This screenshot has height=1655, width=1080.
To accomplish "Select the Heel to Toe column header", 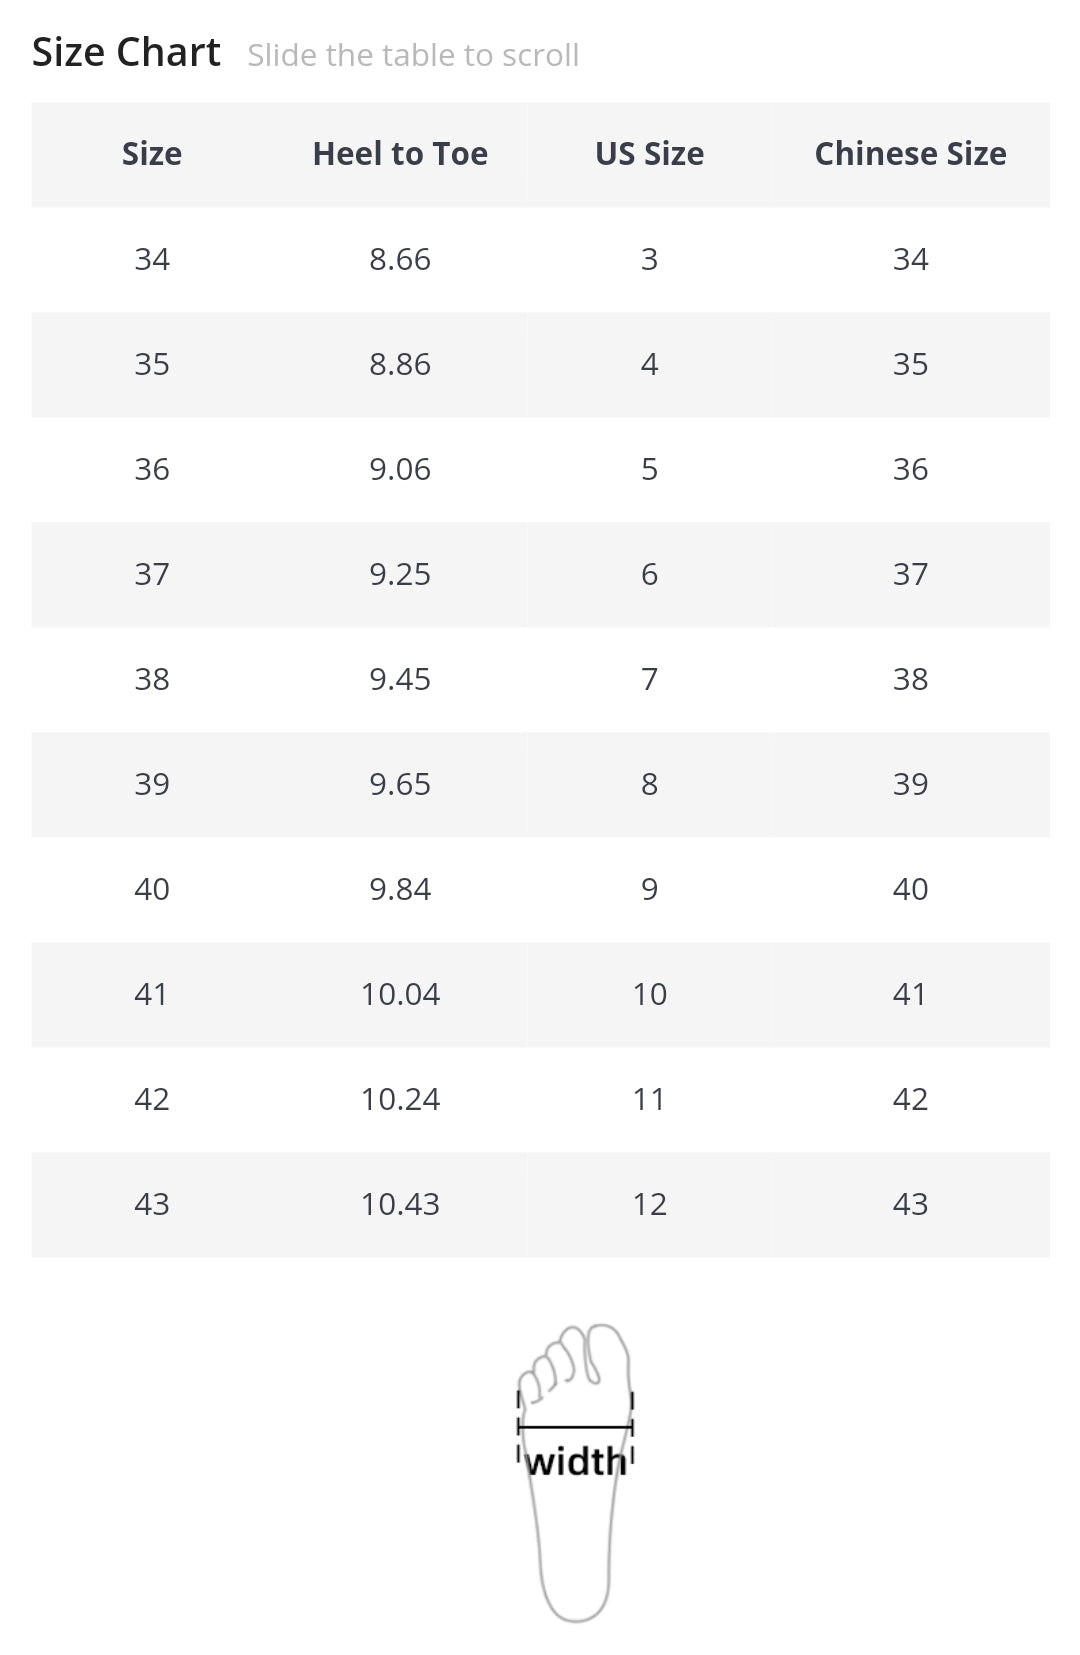I will click(x=400, y=154).
